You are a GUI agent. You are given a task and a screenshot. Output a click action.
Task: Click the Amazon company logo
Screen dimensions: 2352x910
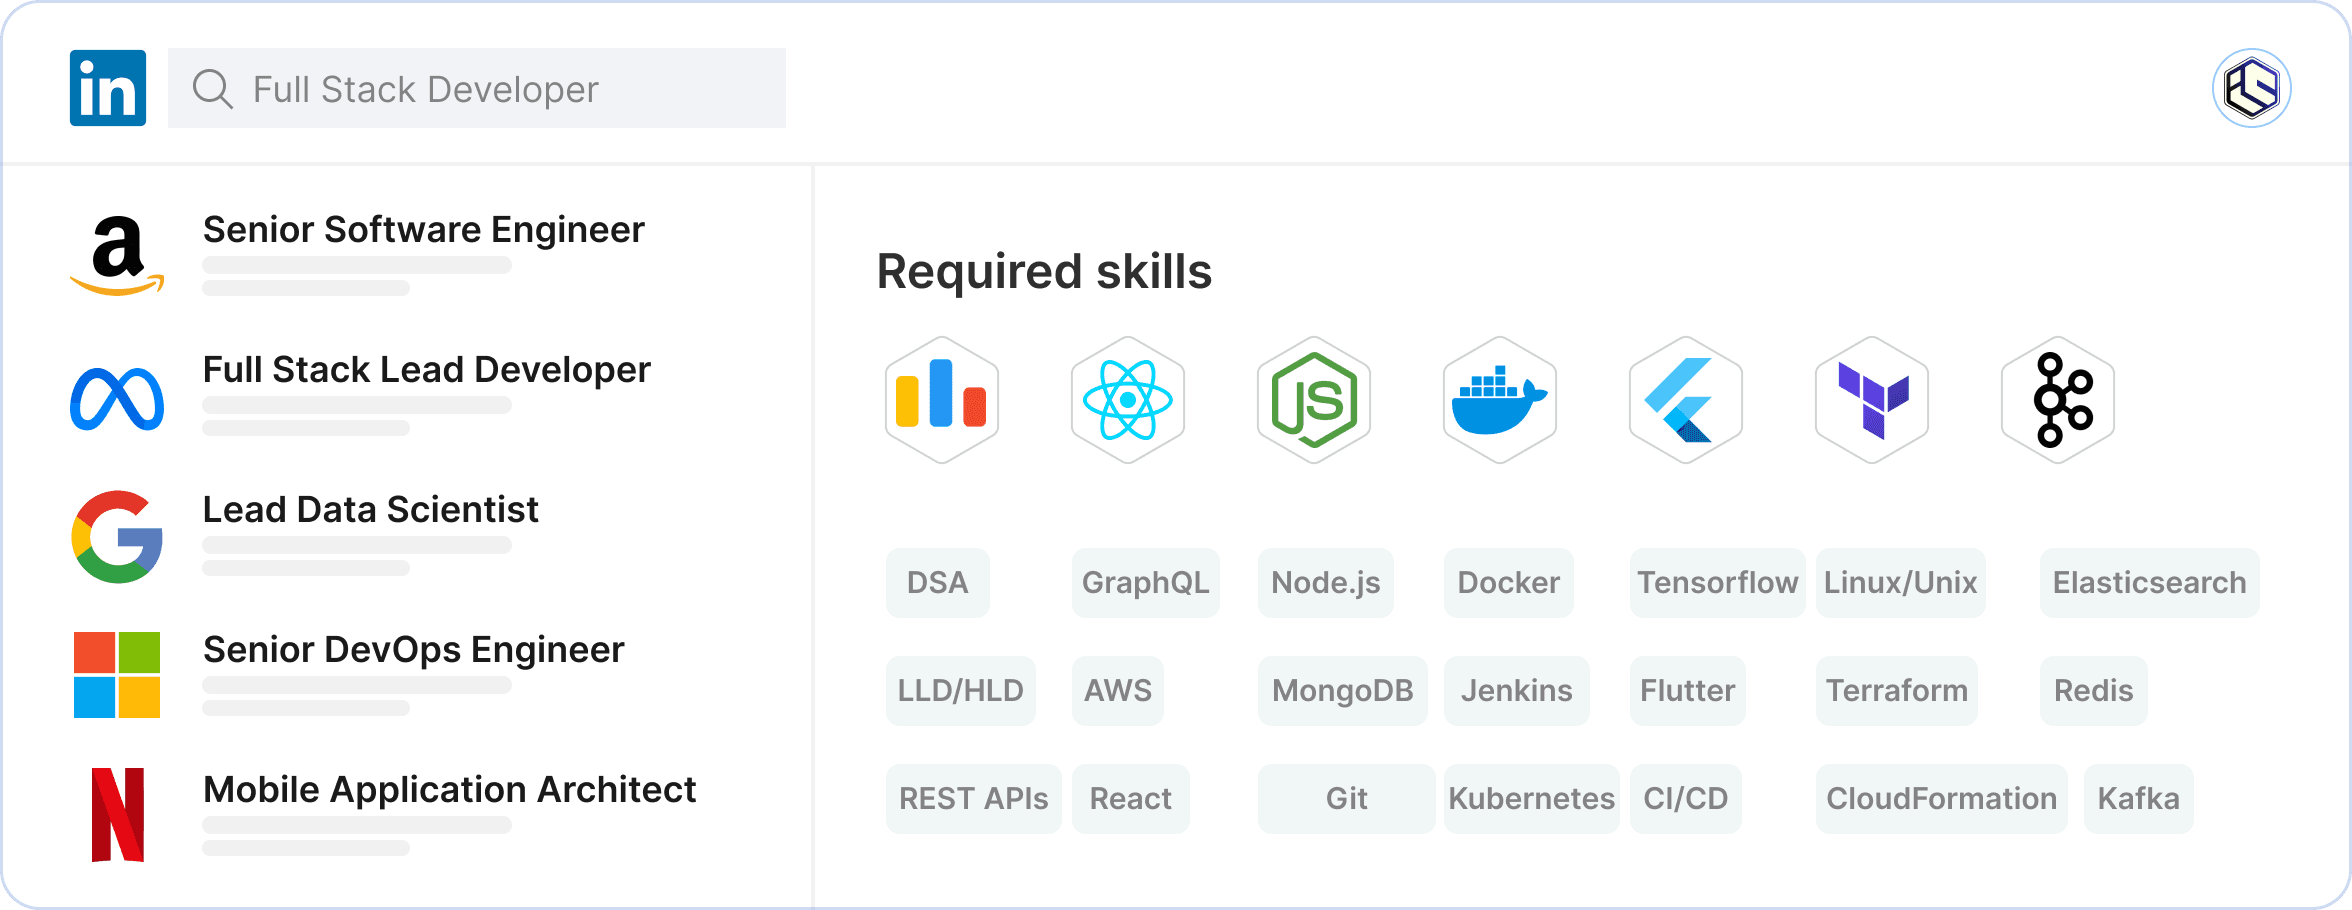117,255
